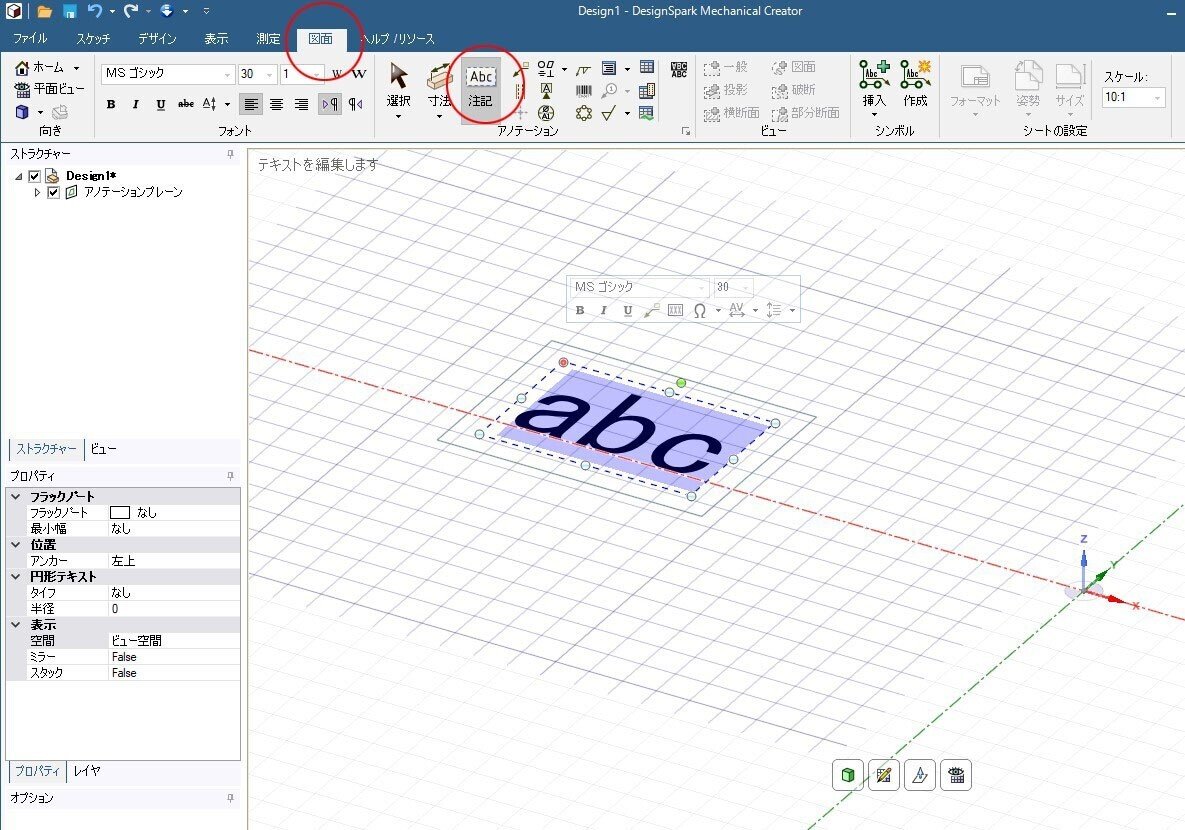Click the 挿入 symbol insert icon
The image size is (1185, 830).
tap(874, 83)
